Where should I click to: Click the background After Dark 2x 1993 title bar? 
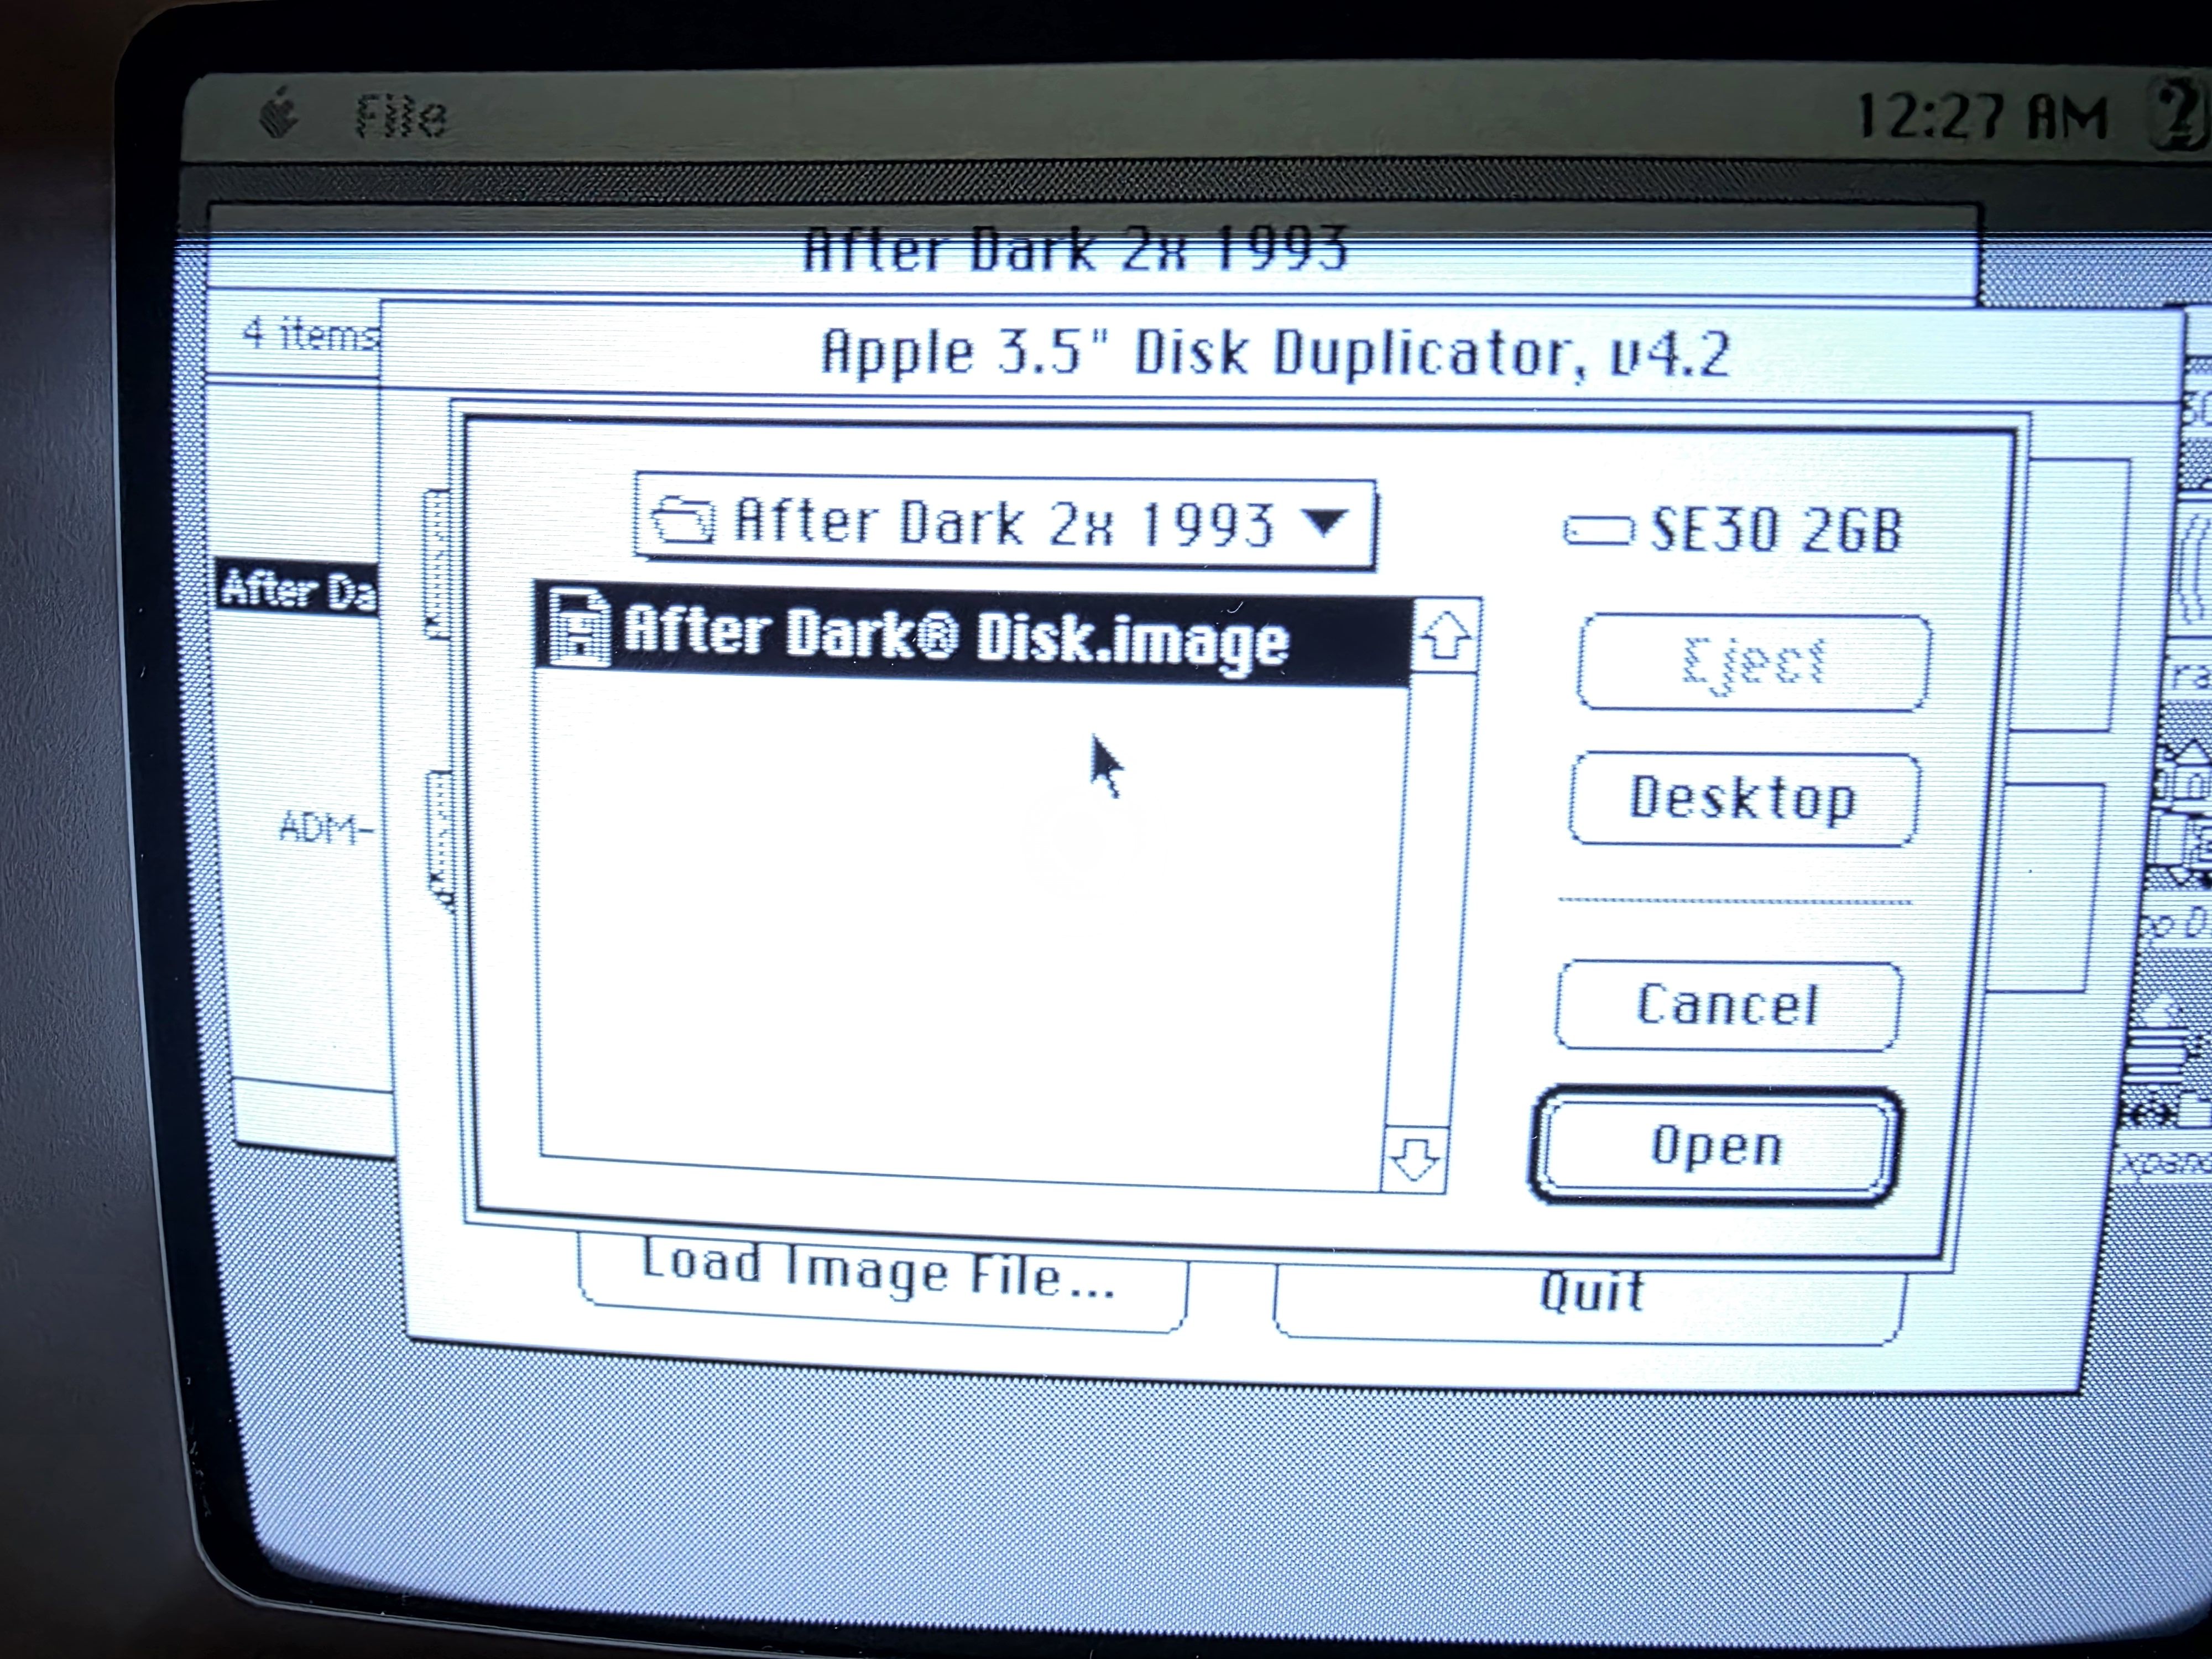click(1075, 248)
